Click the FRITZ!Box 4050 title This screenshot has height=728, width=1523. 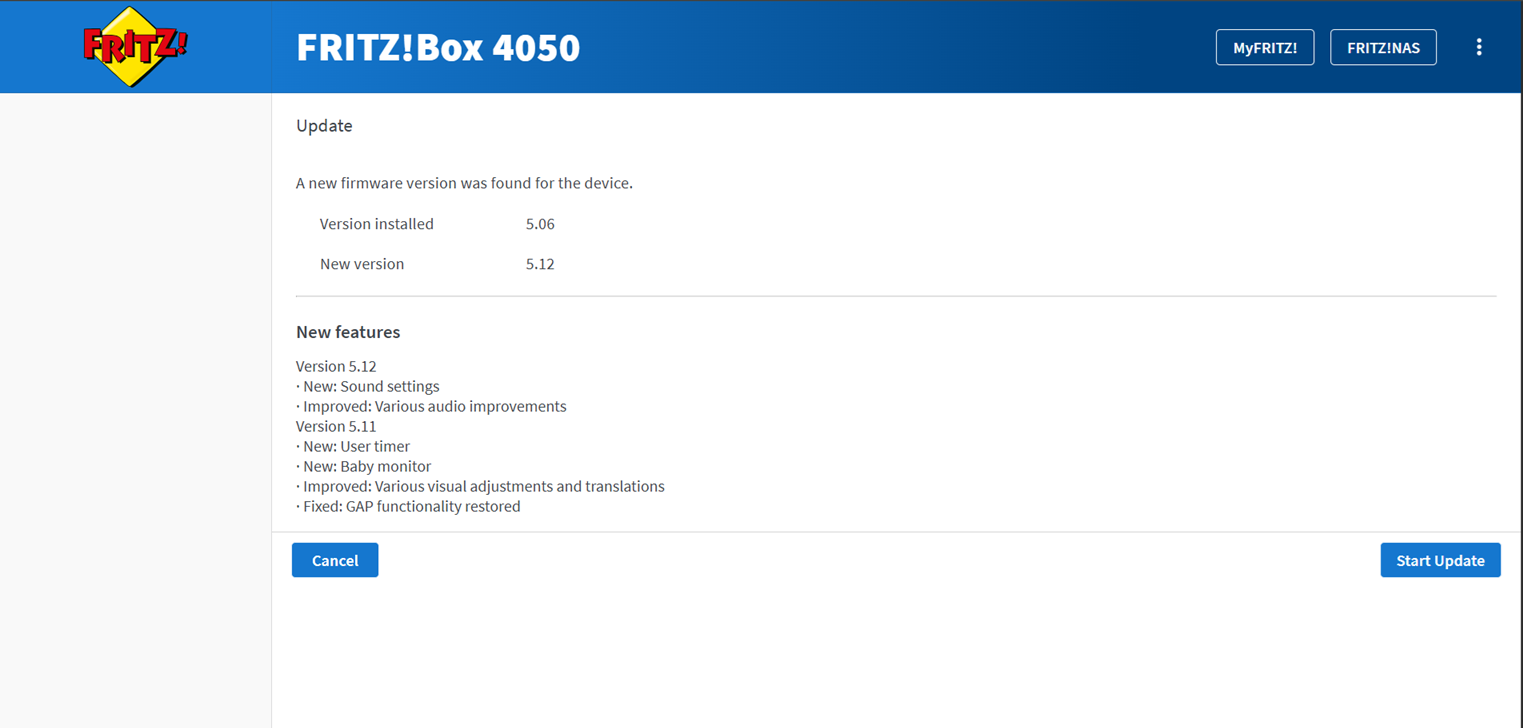(x=438, y=47)
